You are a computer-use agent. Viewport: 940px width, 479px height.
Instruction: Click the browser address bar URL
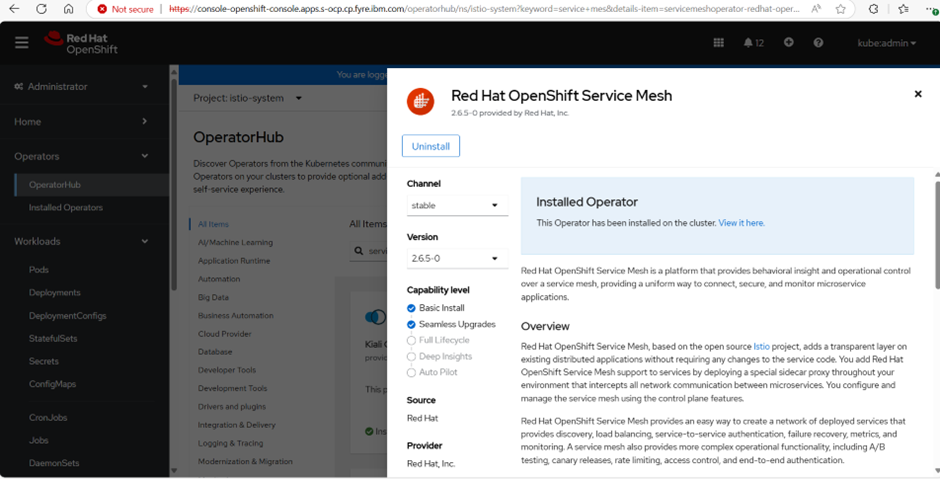coord(484,9)
